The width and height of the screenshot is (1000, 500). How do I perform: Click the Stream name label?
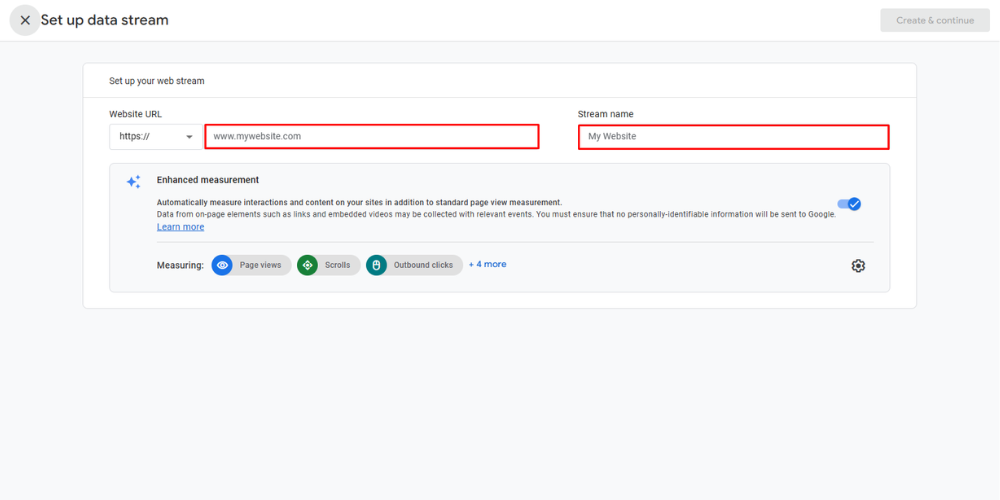click(x=606, y=114)
